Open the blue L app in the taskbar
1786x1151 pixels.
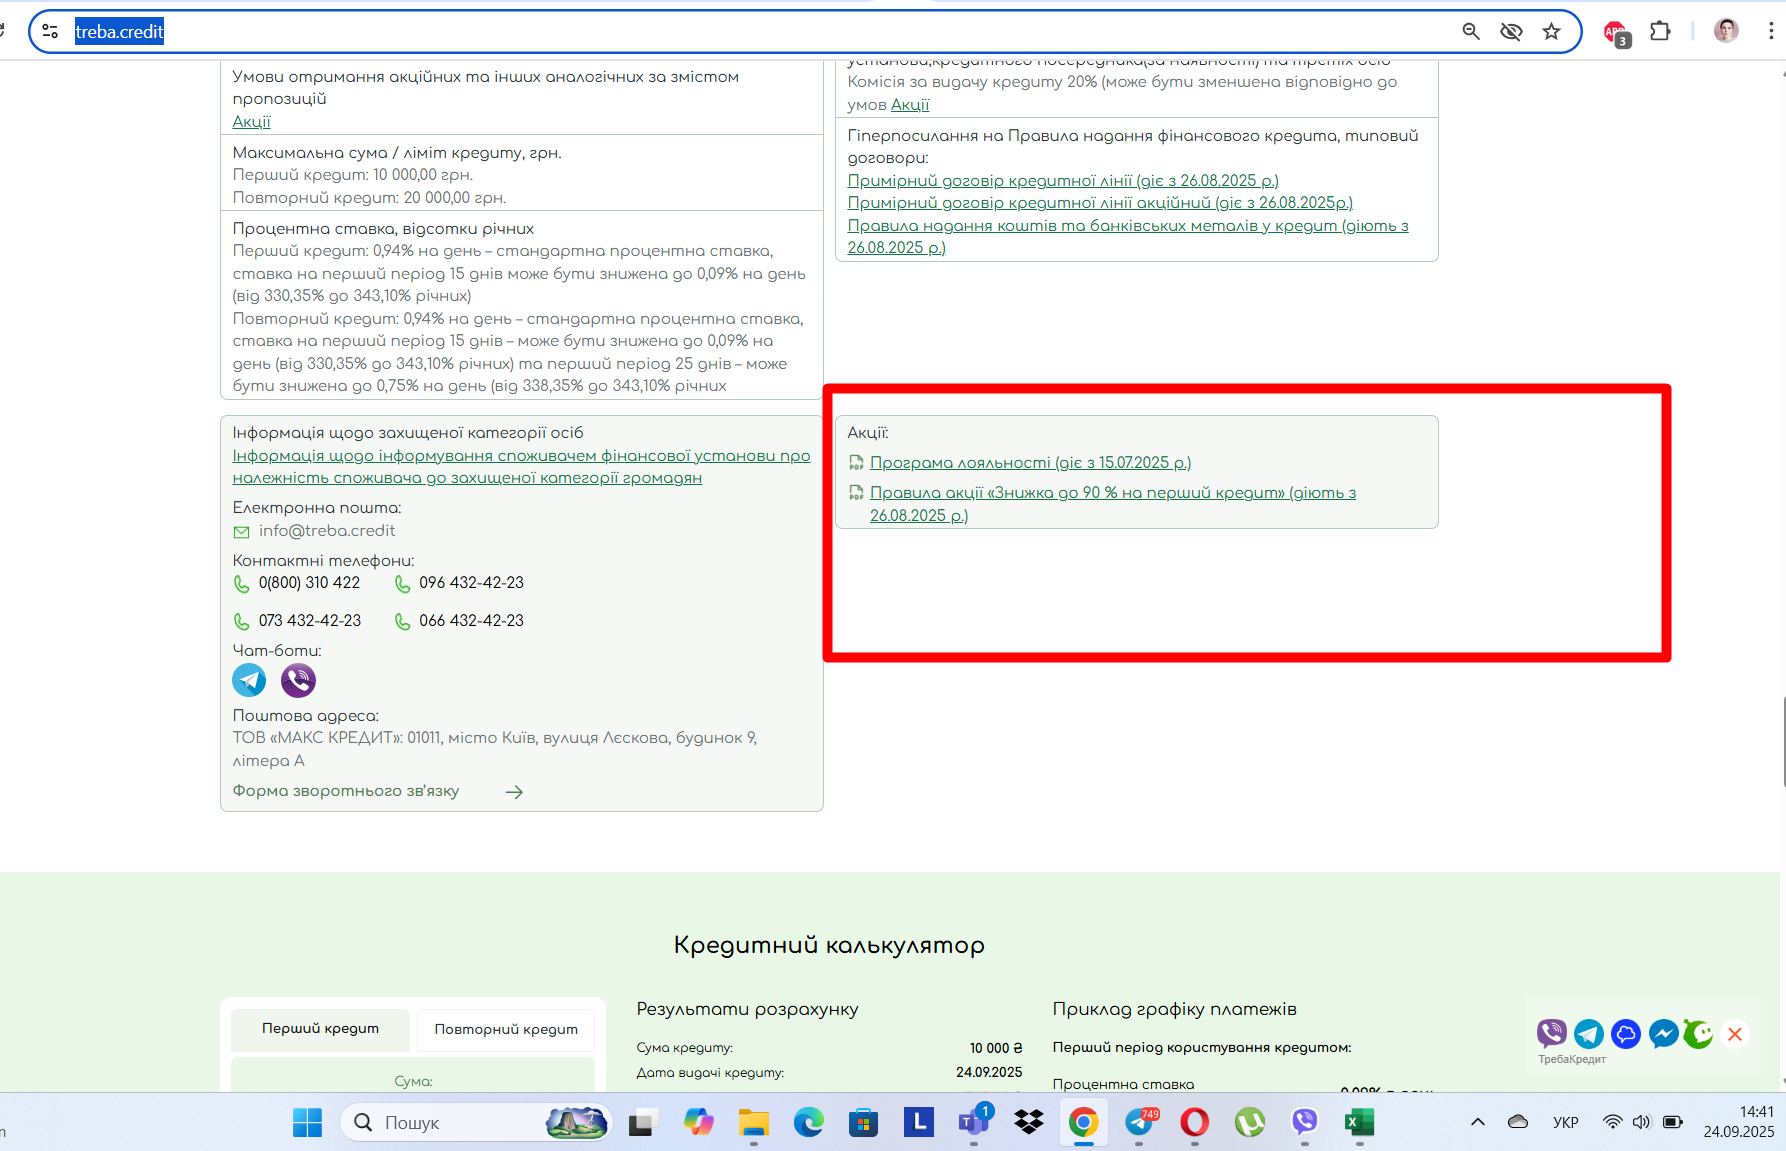coord(918,1123)
